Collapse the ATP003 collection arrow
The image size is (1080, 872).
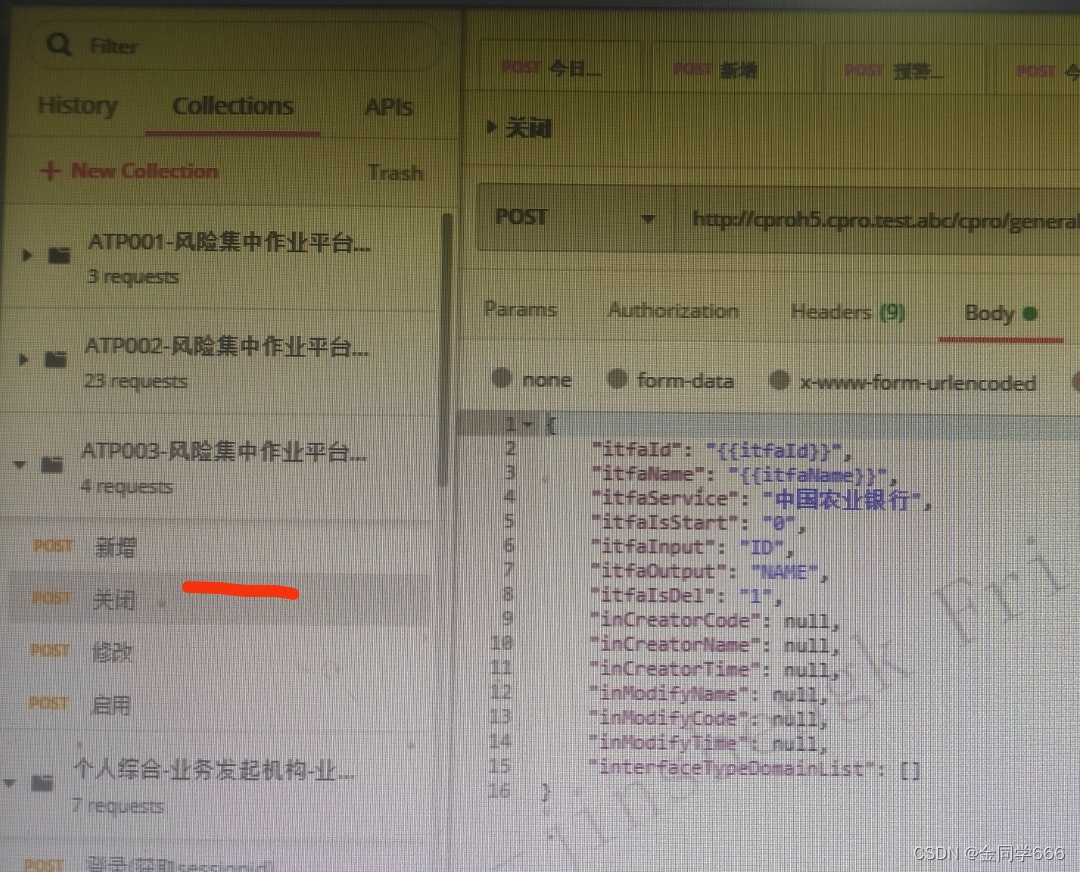[x=20, y=465]
